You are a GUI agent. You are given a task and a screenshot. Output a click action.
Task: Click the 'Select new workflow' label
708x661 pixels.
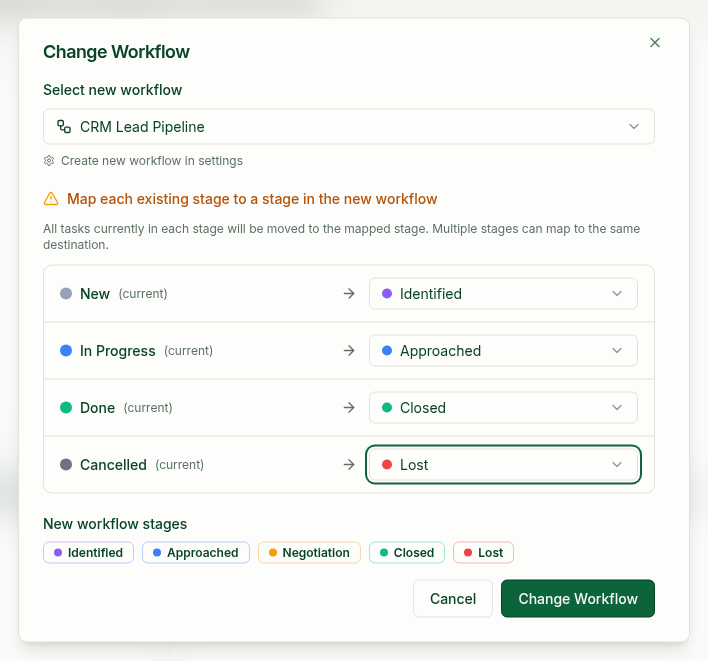112,90
